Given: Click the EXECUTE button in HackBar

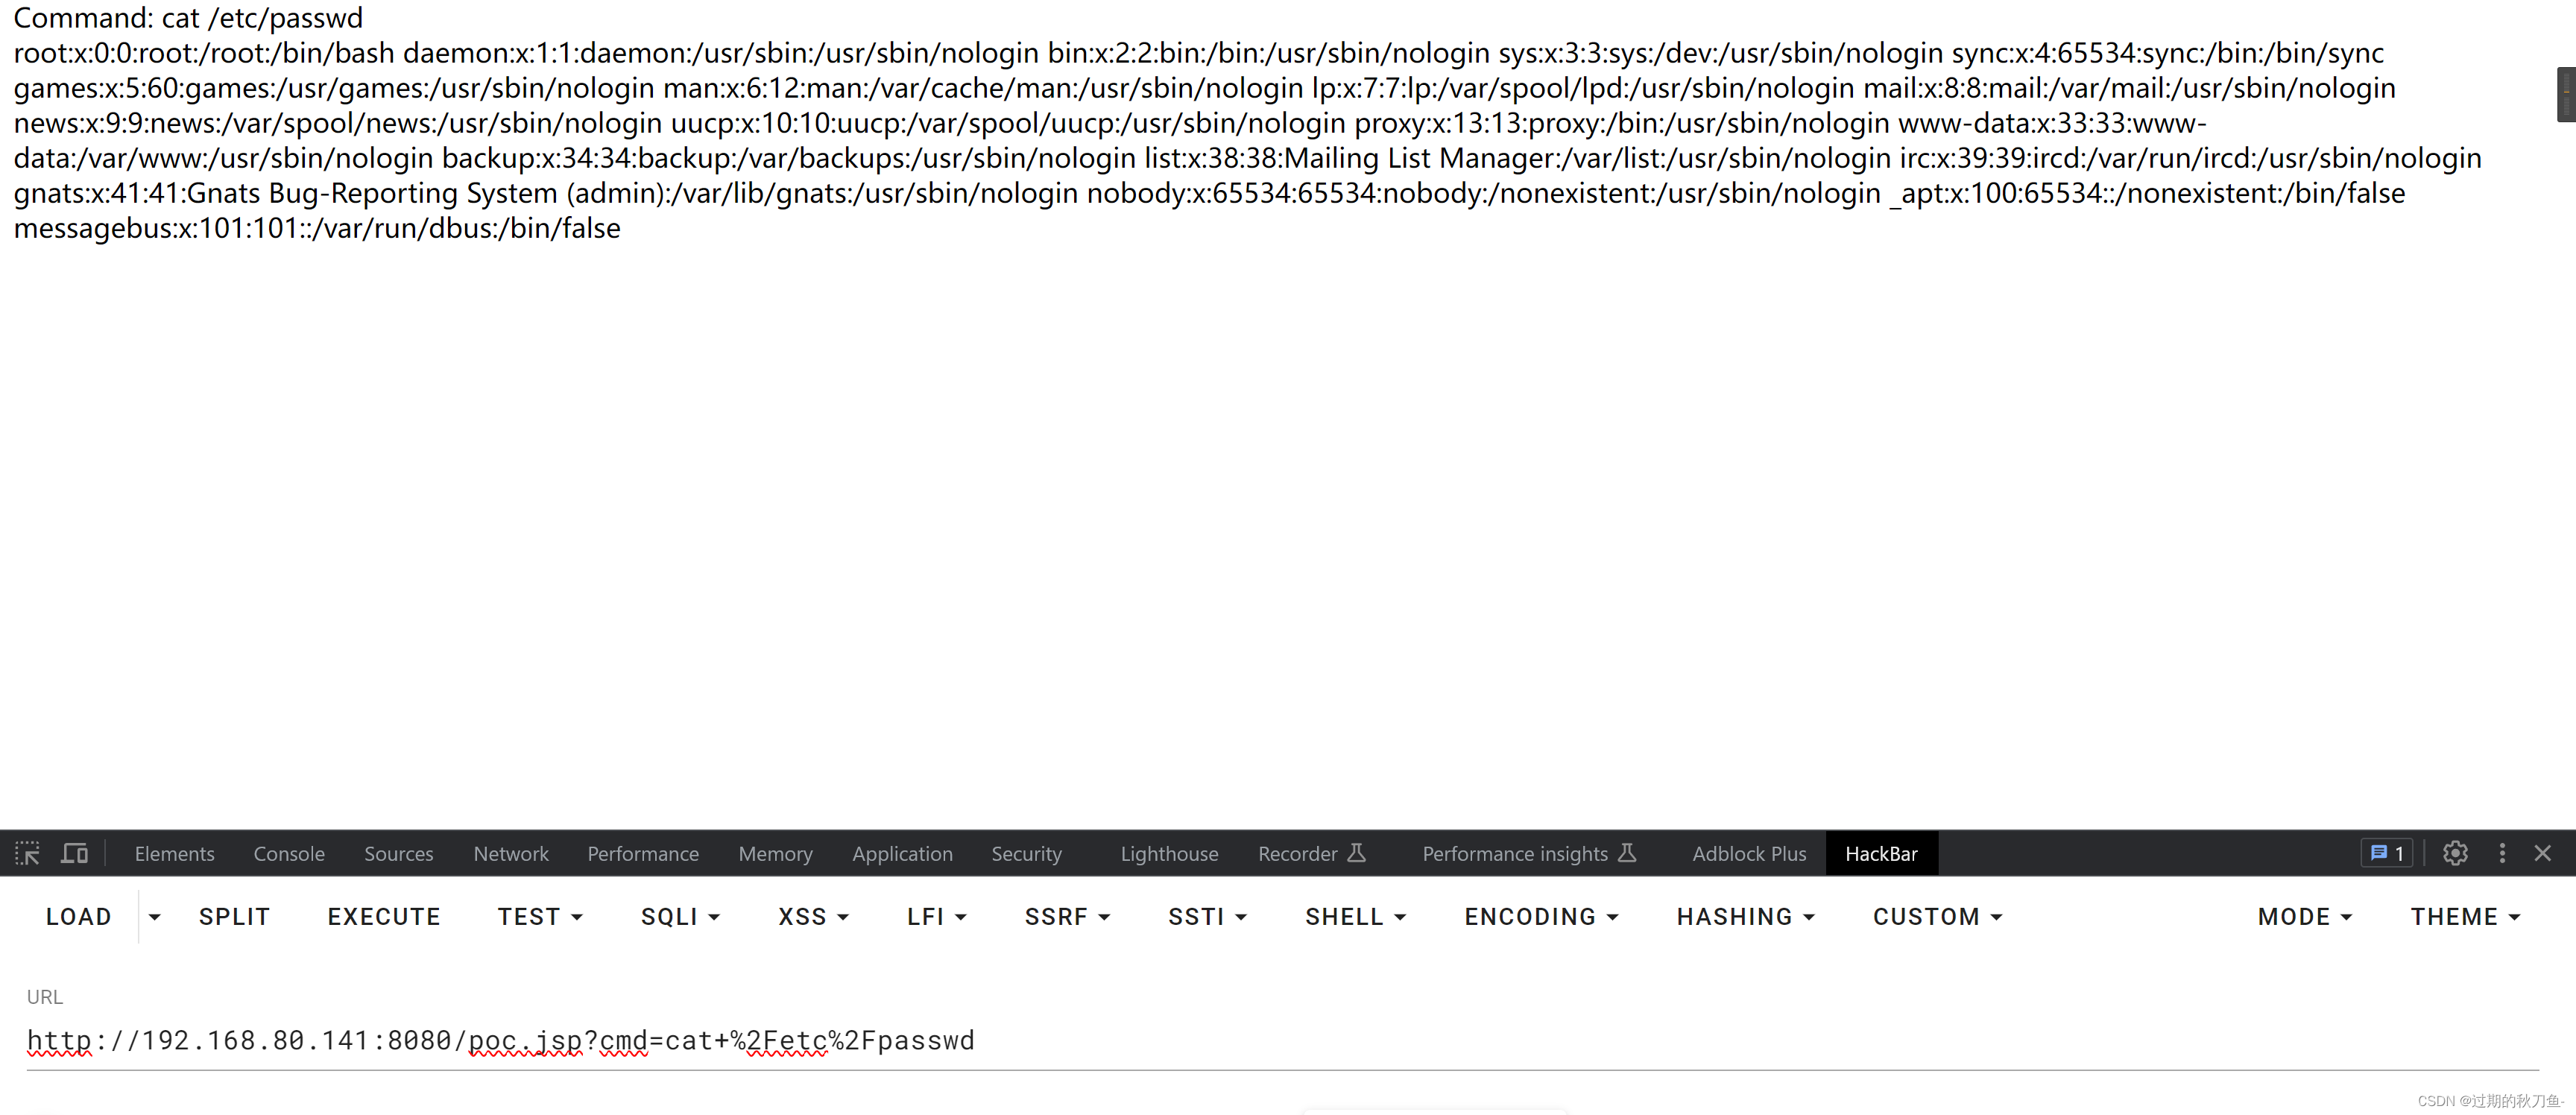Looking at the screenshot, I should click(x=383, y=916).
